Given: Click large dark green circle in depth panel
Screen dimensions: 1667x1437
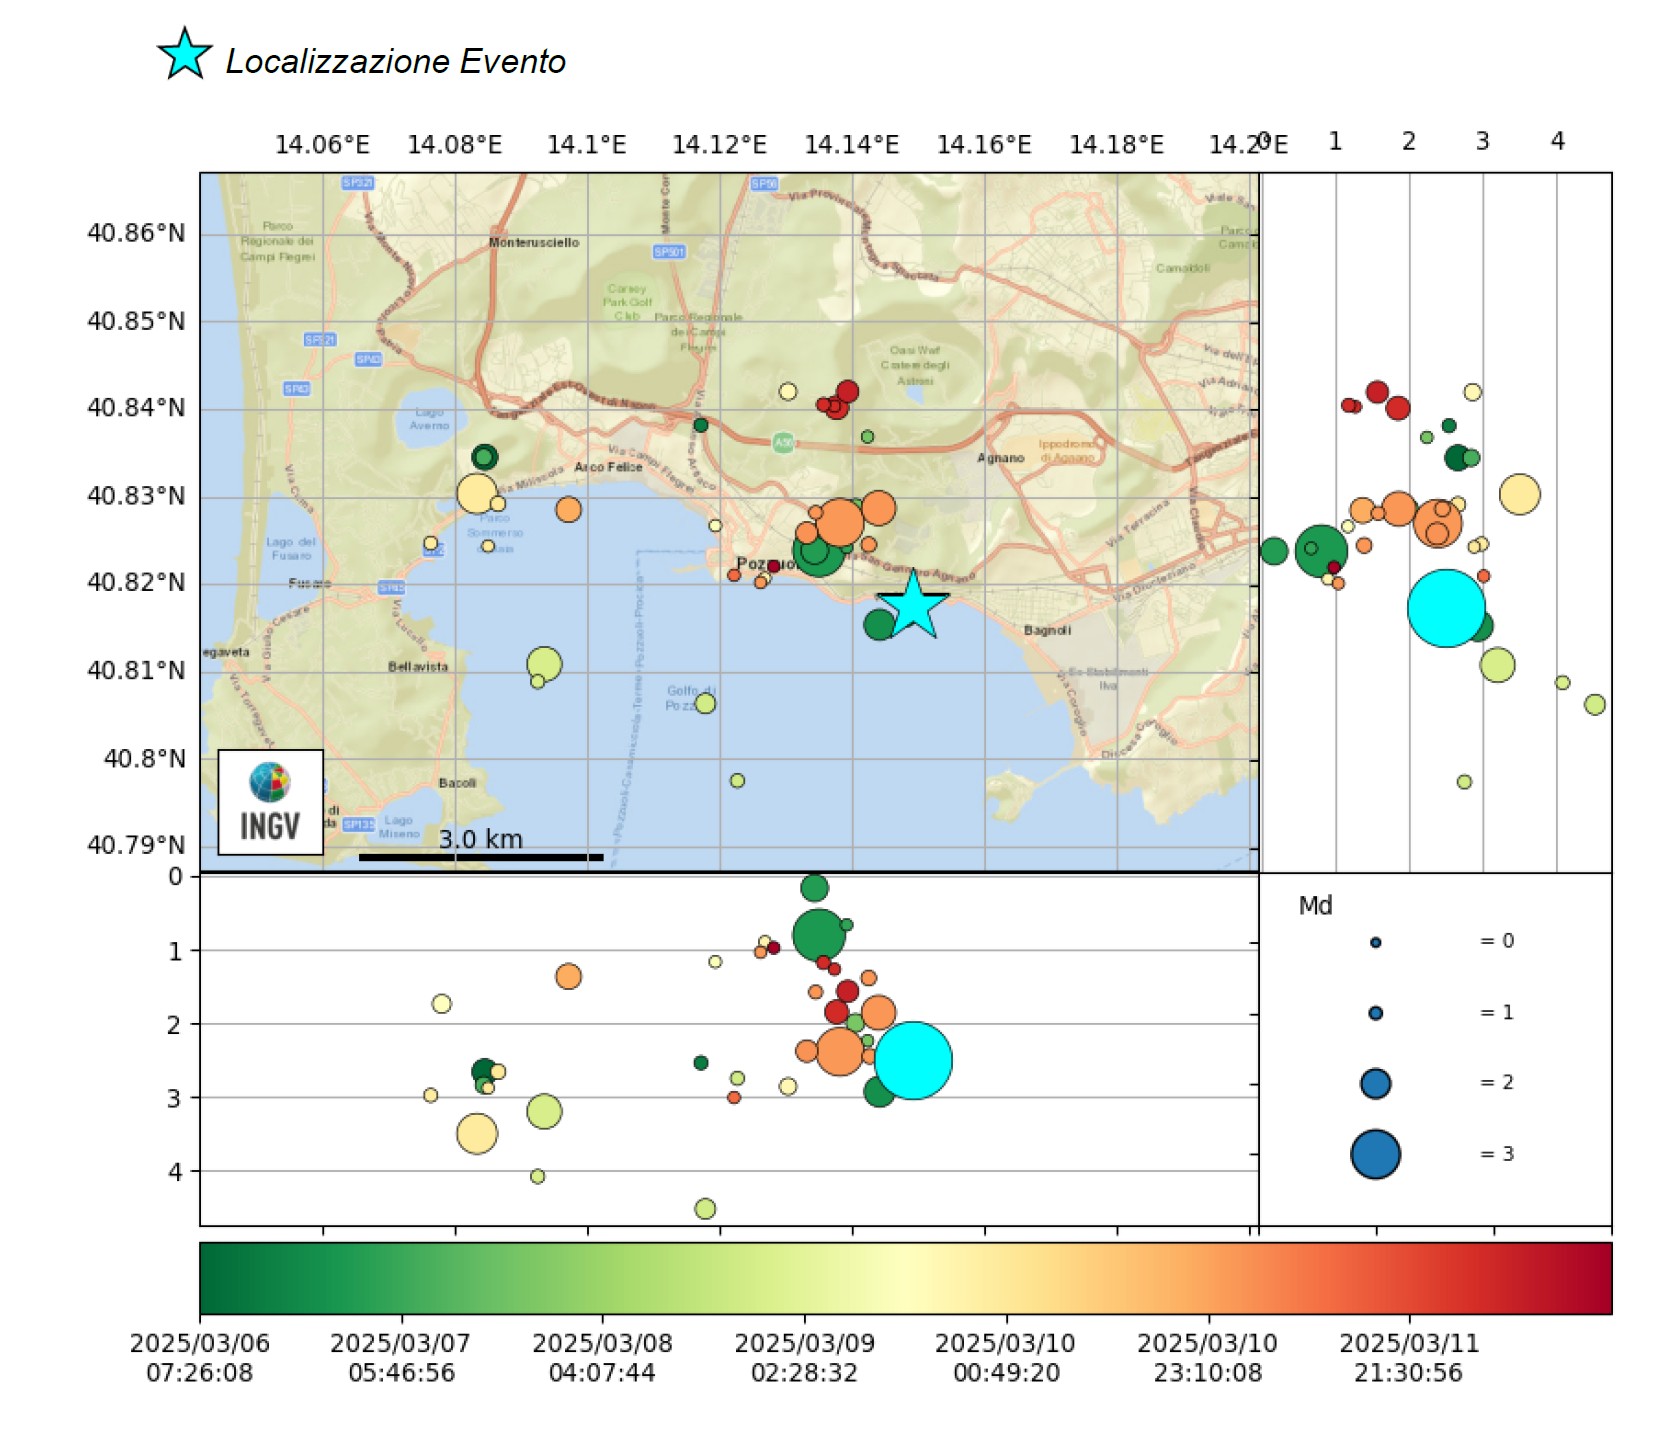Looking at the screenshot, I should tap(818, 934).
